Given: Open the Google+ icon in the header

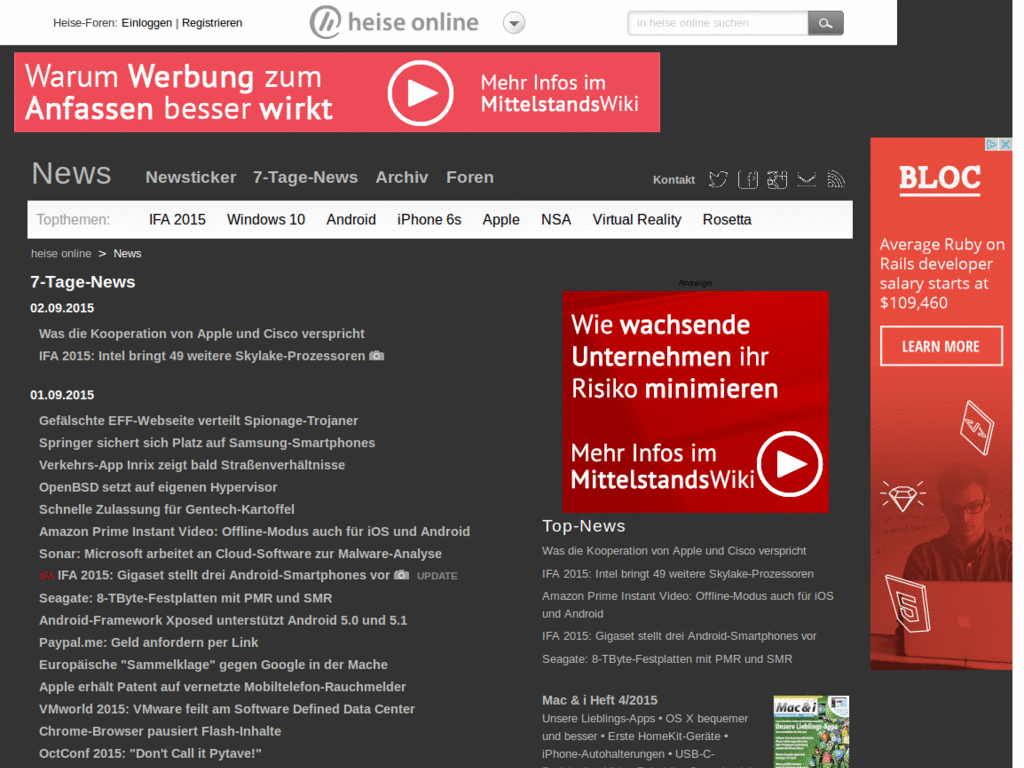Looking at the screenshot, I should tap(777, 179).
